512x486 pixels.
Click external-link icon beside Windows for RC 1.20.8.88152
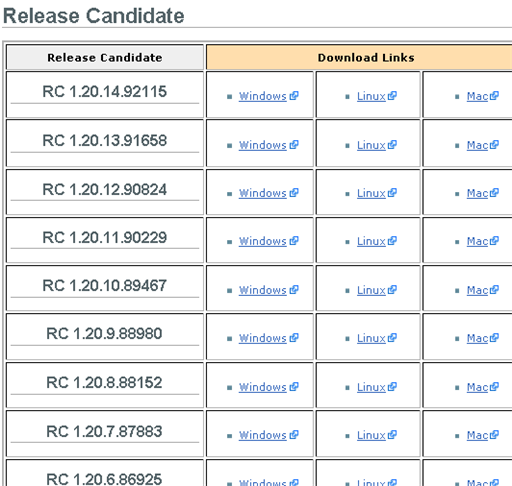point(294,387)
